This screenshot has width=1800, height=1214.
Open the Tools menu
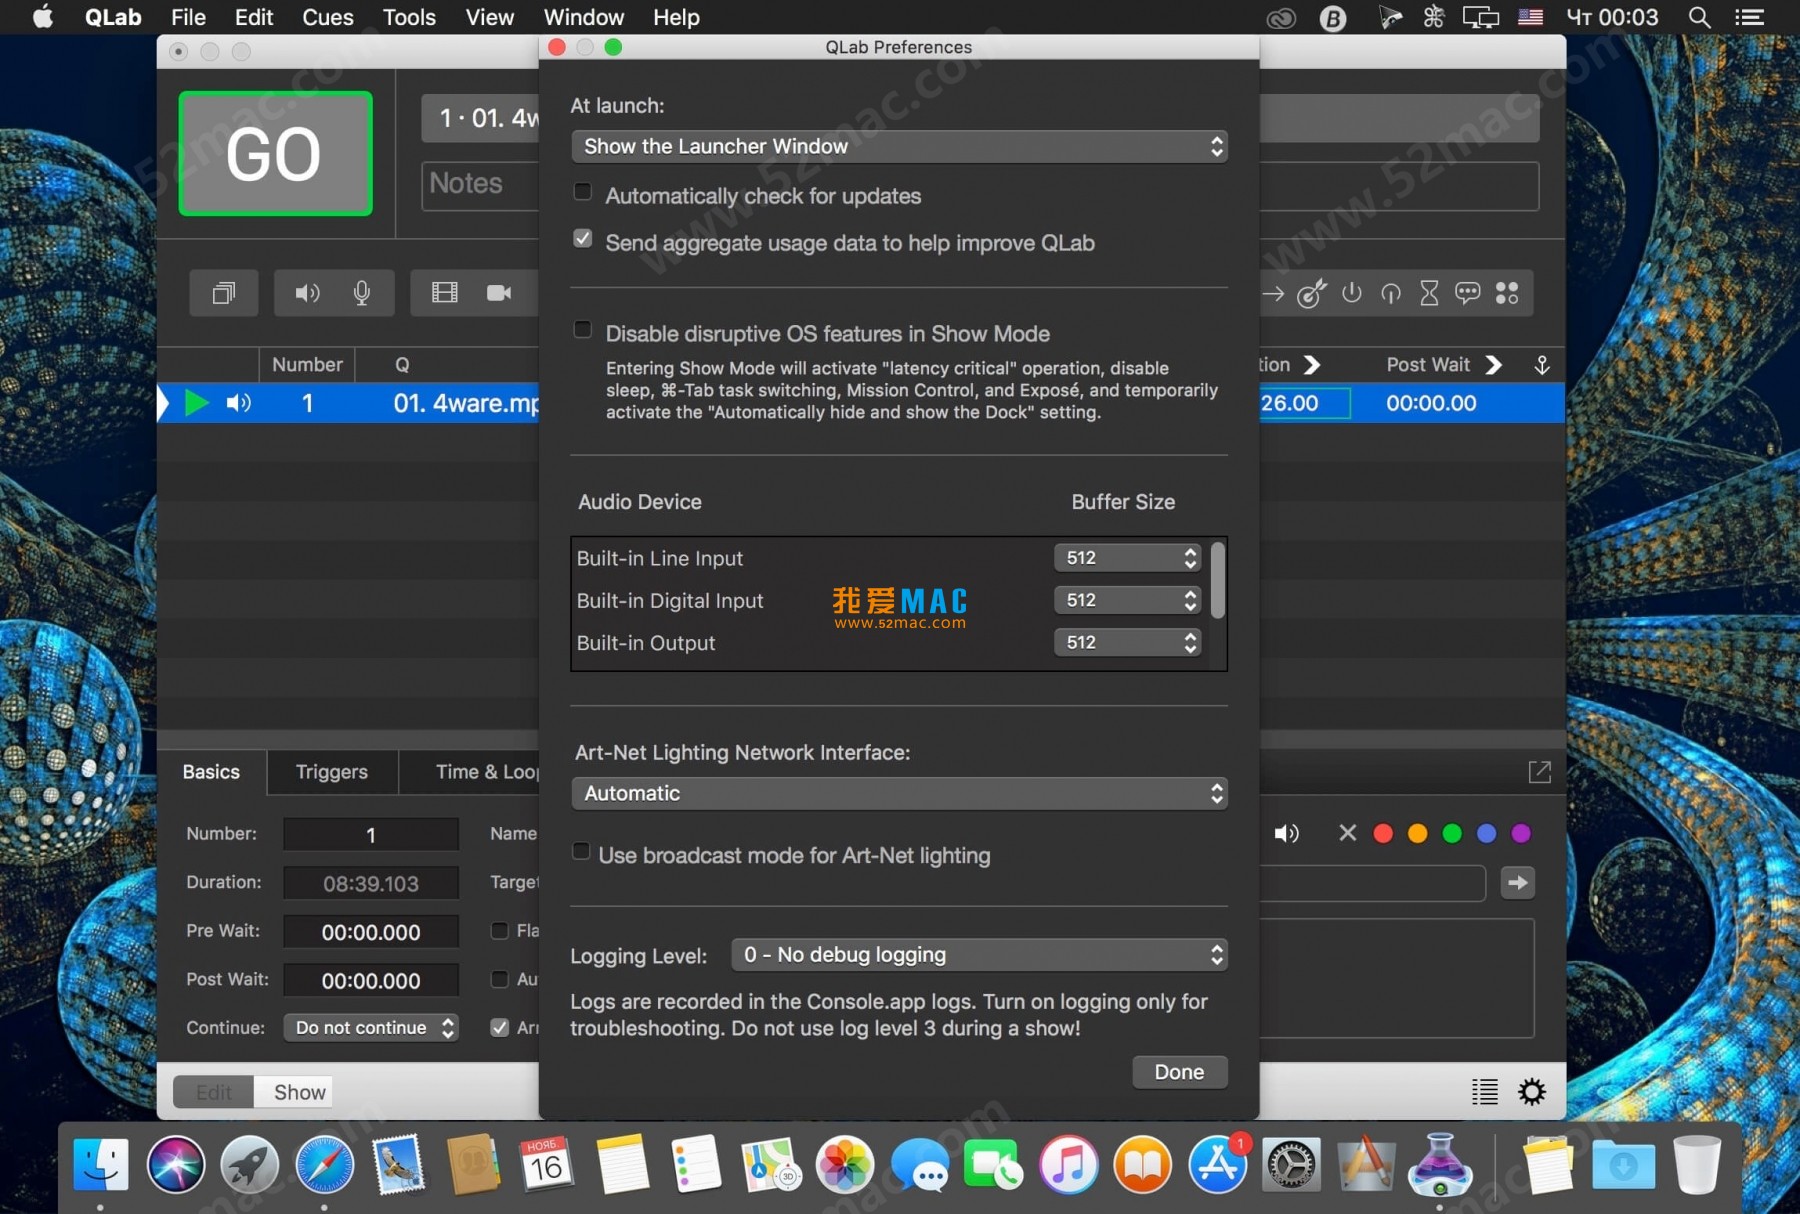[x=409, y=17]
